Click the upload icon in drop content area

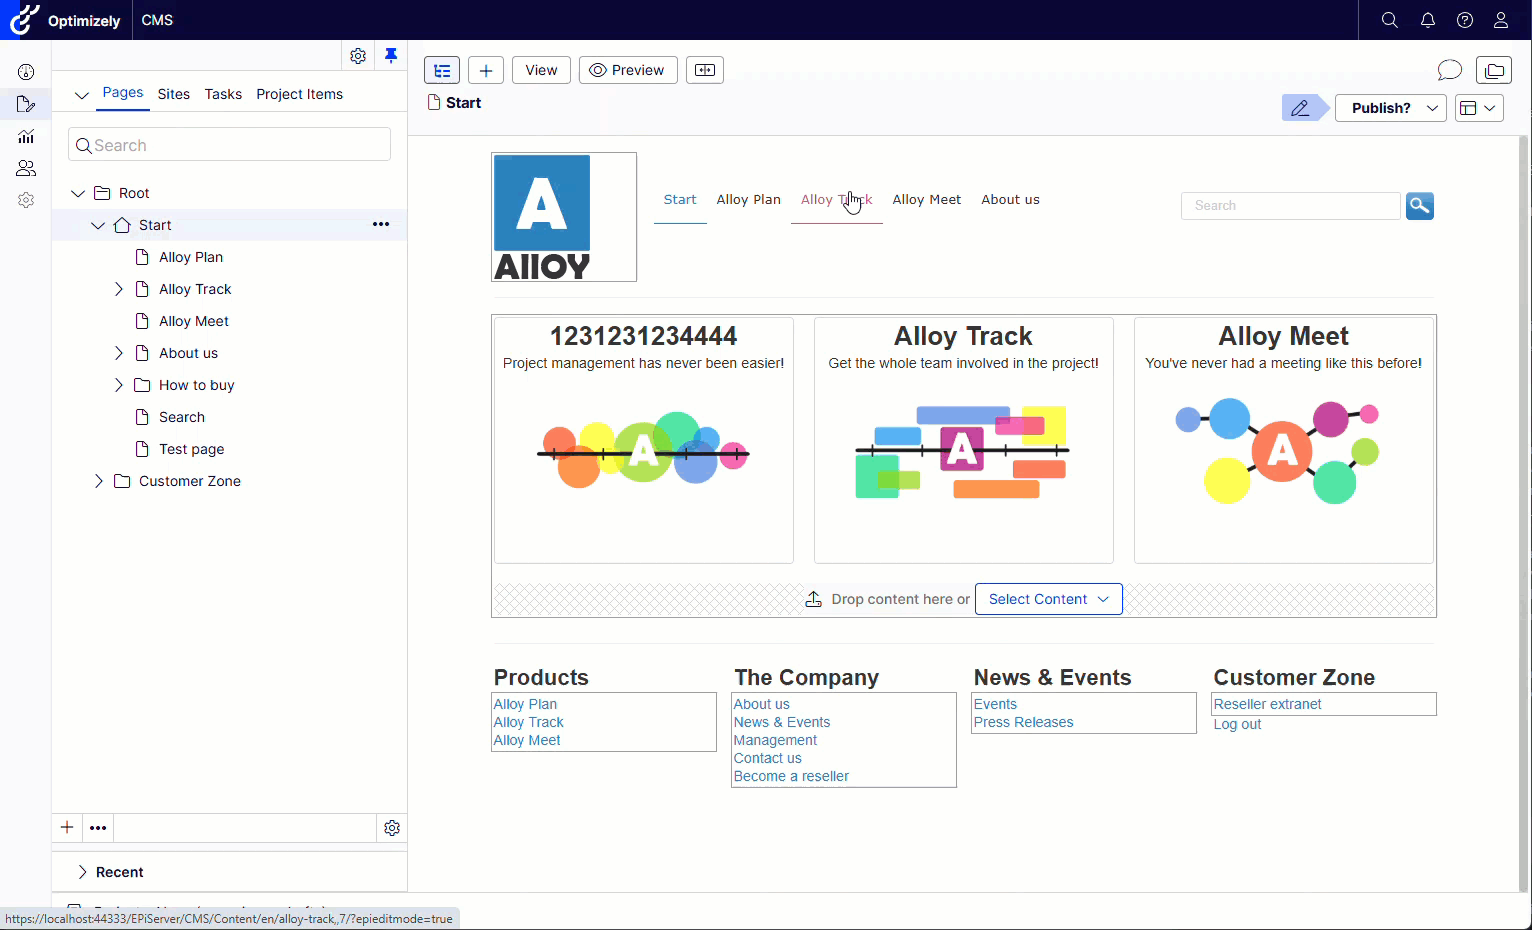(x=814, y=599)
